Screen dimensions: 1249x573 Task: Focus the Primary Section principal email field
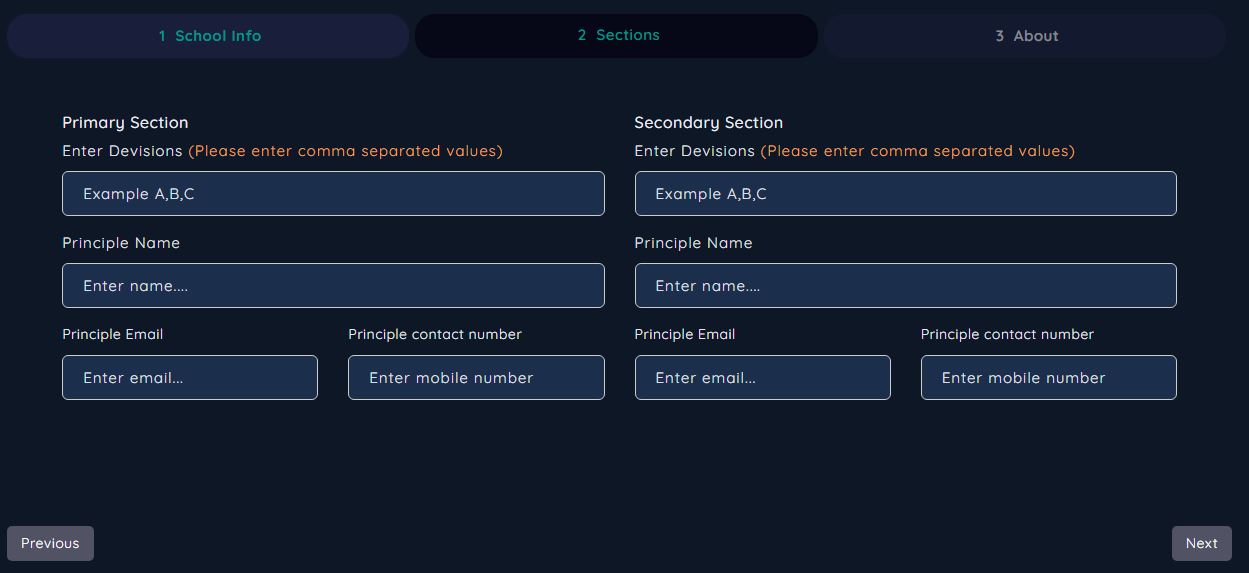190,378
